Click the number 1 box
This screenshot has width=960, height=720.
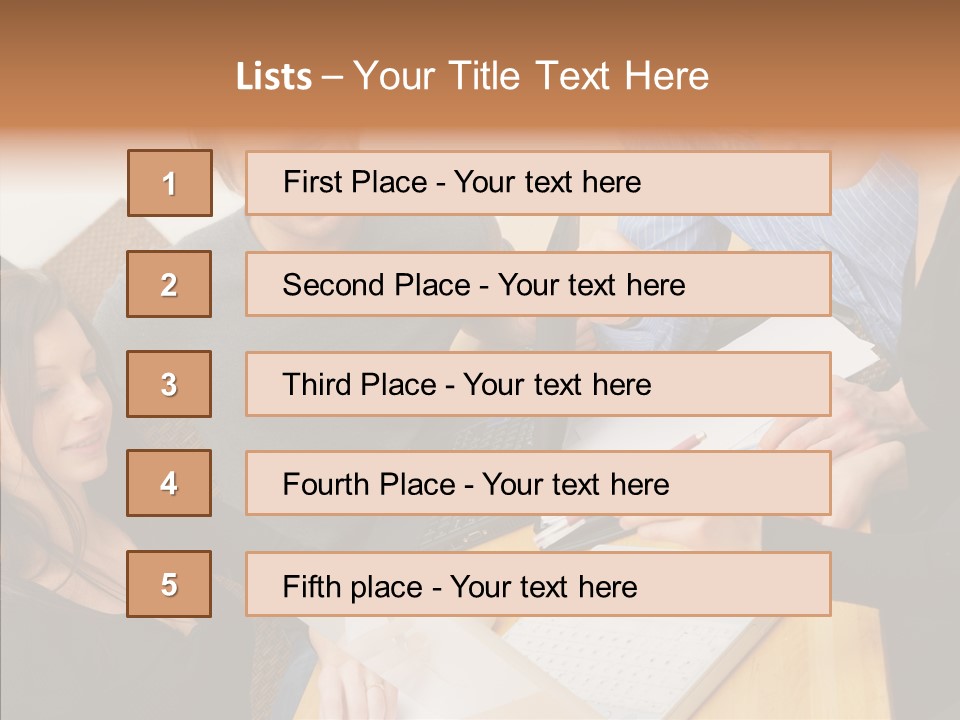coord(170,183)
